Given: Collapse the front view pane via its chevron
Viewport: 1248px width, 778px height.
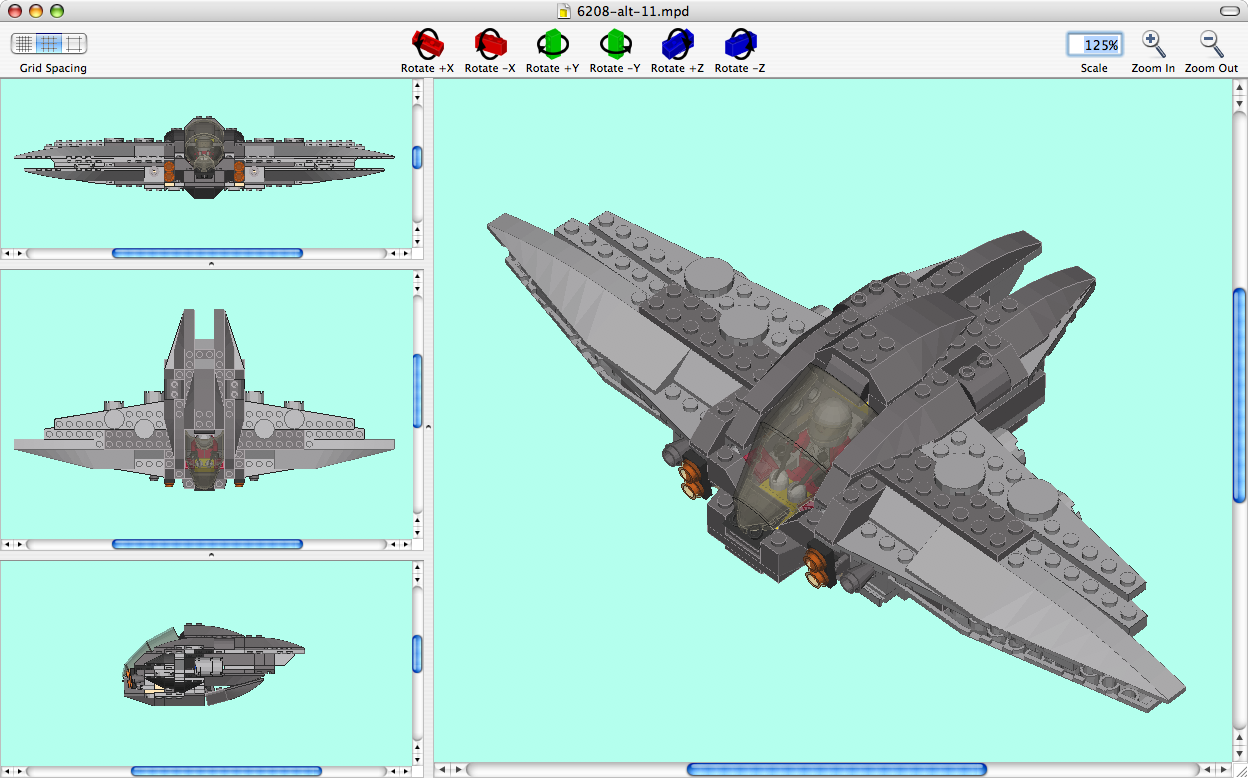Looking at the screenshot, I should pyautogui.click(x=210, y=554).
